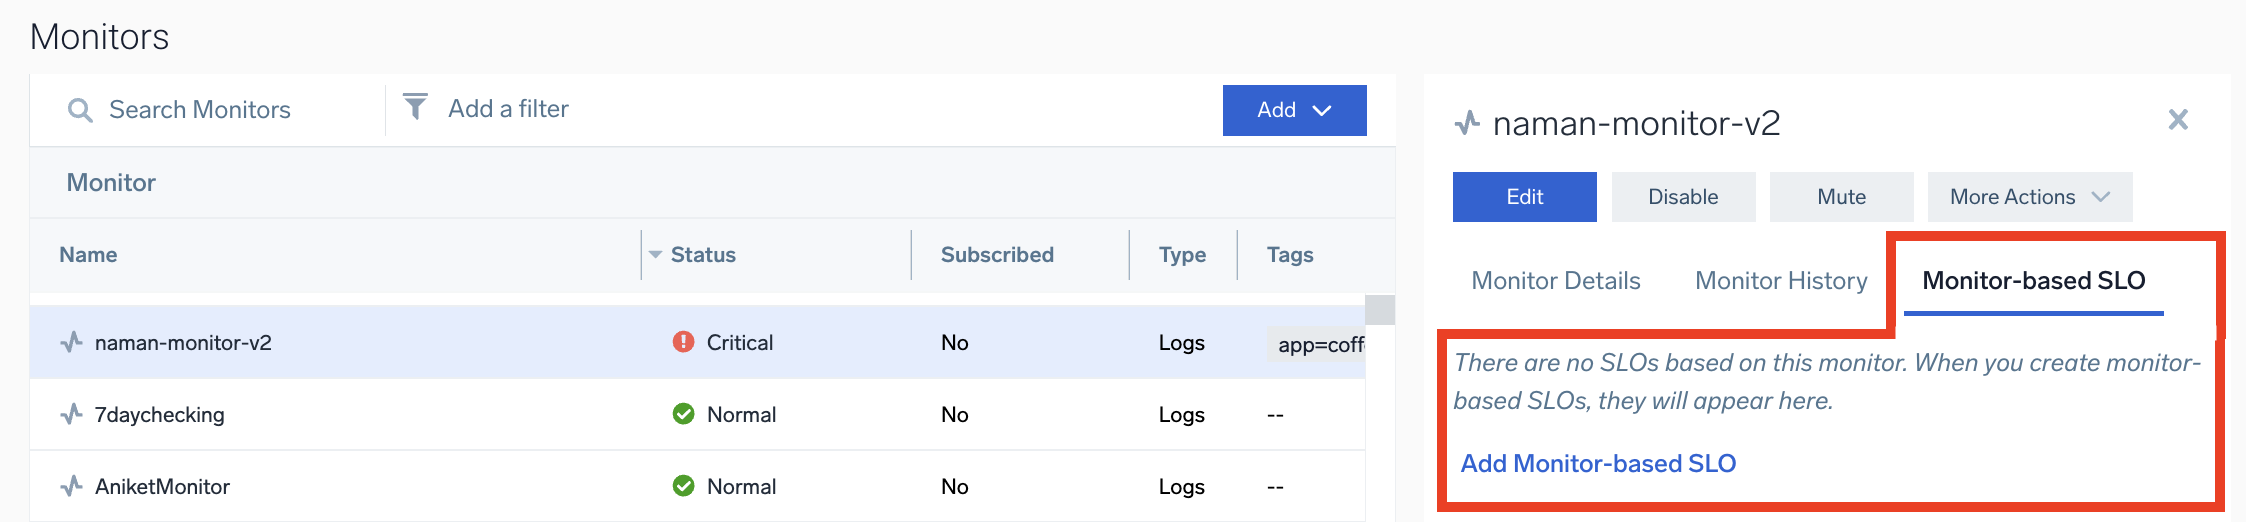Click the search magnifier icon

coord(80,110)
